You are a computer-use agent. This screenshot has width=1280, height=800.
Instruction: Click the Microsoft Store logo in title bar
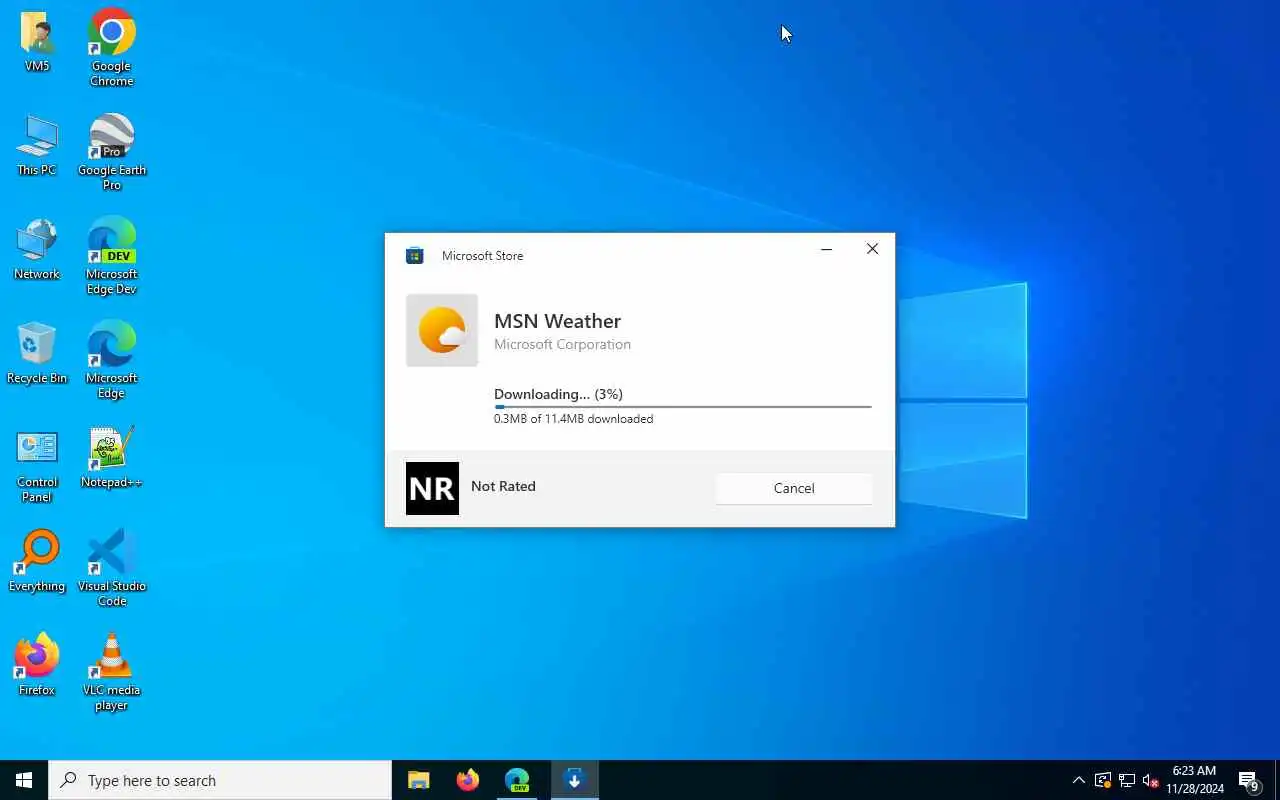[414, 256]
